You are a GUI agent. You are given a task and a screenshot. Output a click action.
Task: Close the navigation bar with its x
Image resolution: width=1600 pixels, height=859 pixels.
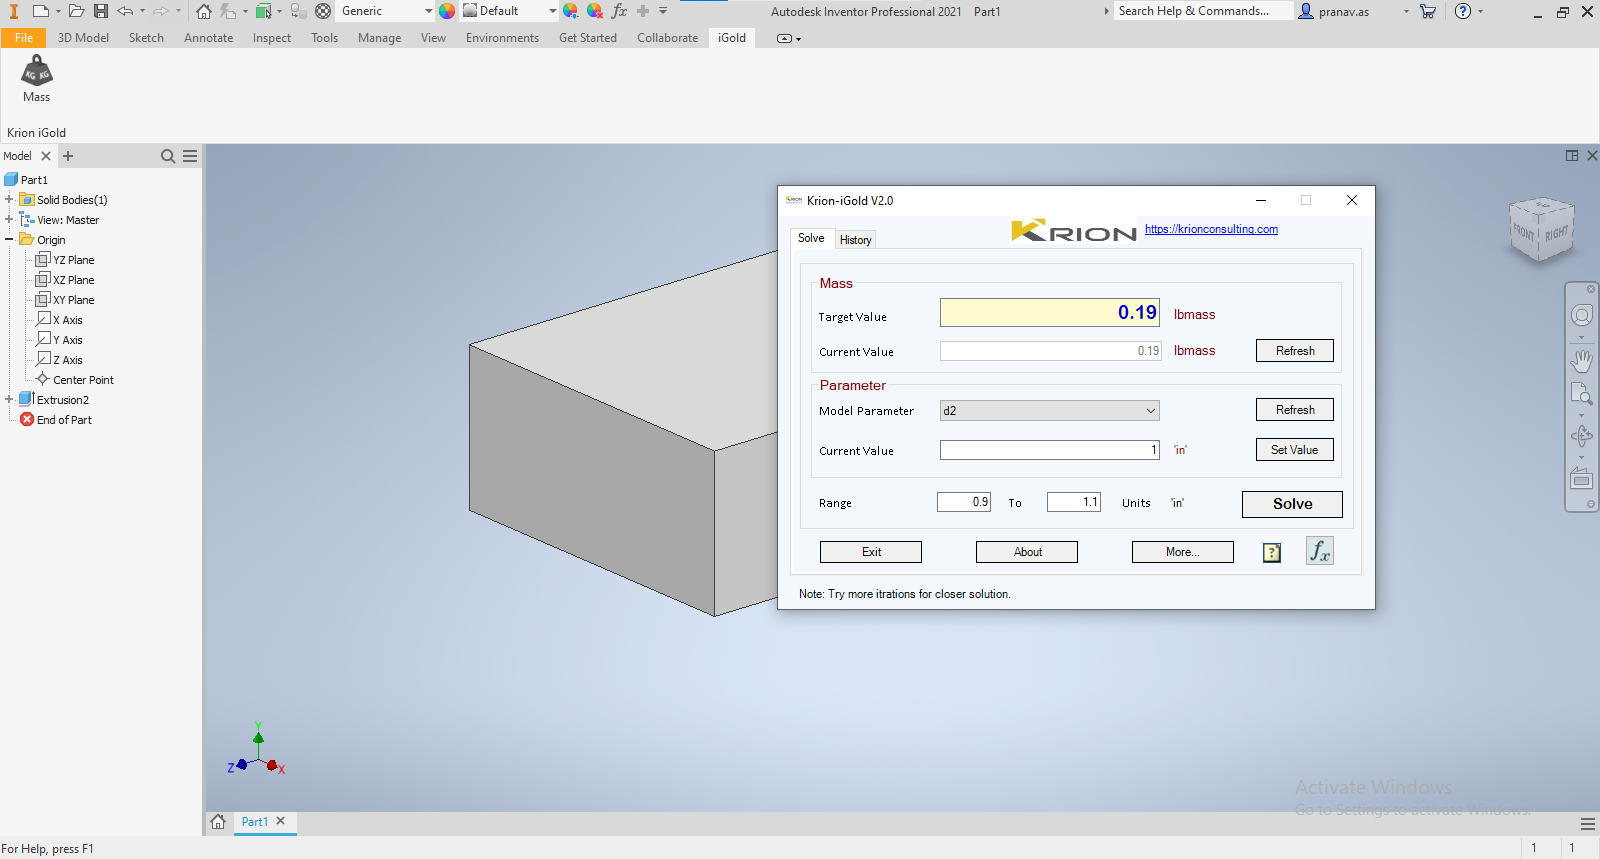click(x=1591, y=289)
